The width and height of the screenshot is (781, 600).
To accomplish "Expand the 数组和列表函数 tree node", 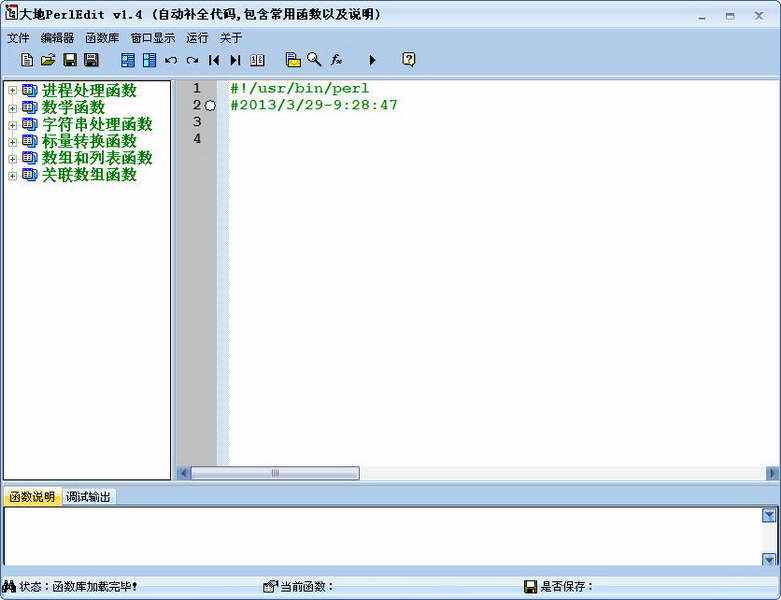I will point(12,158).
